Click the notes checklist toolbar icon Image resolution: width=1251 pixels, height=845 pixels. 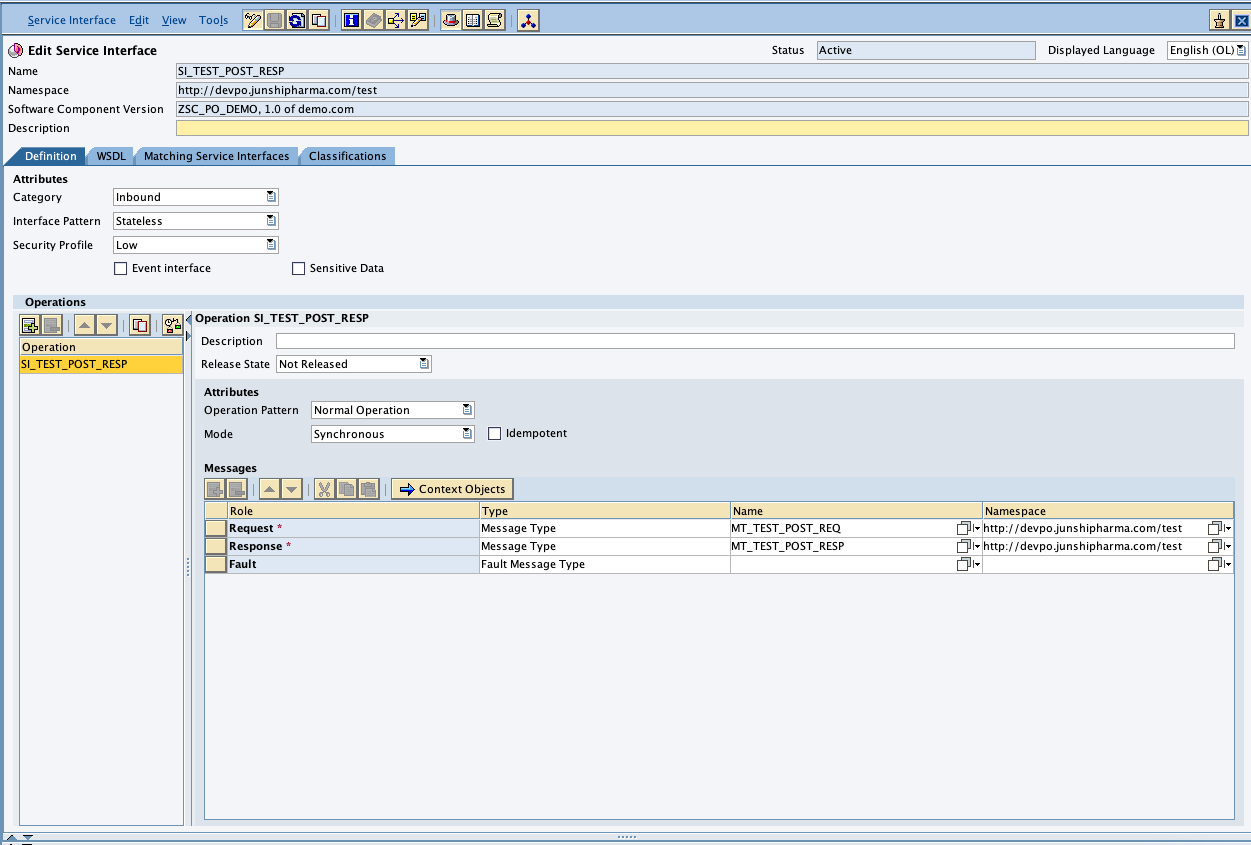click(417, 20)
